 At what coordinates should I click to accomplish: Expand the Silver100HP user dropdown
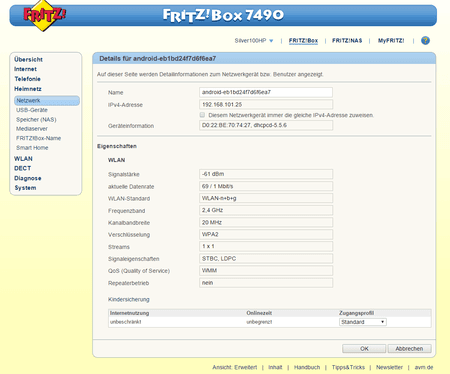click(x=254, y=41)
